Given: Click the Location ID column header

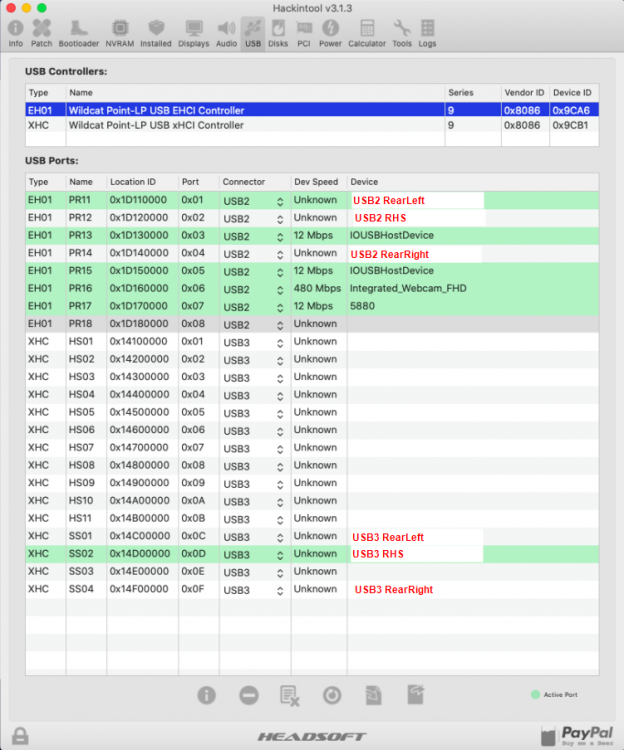Looking at the screenshot, I should (140, 182).
